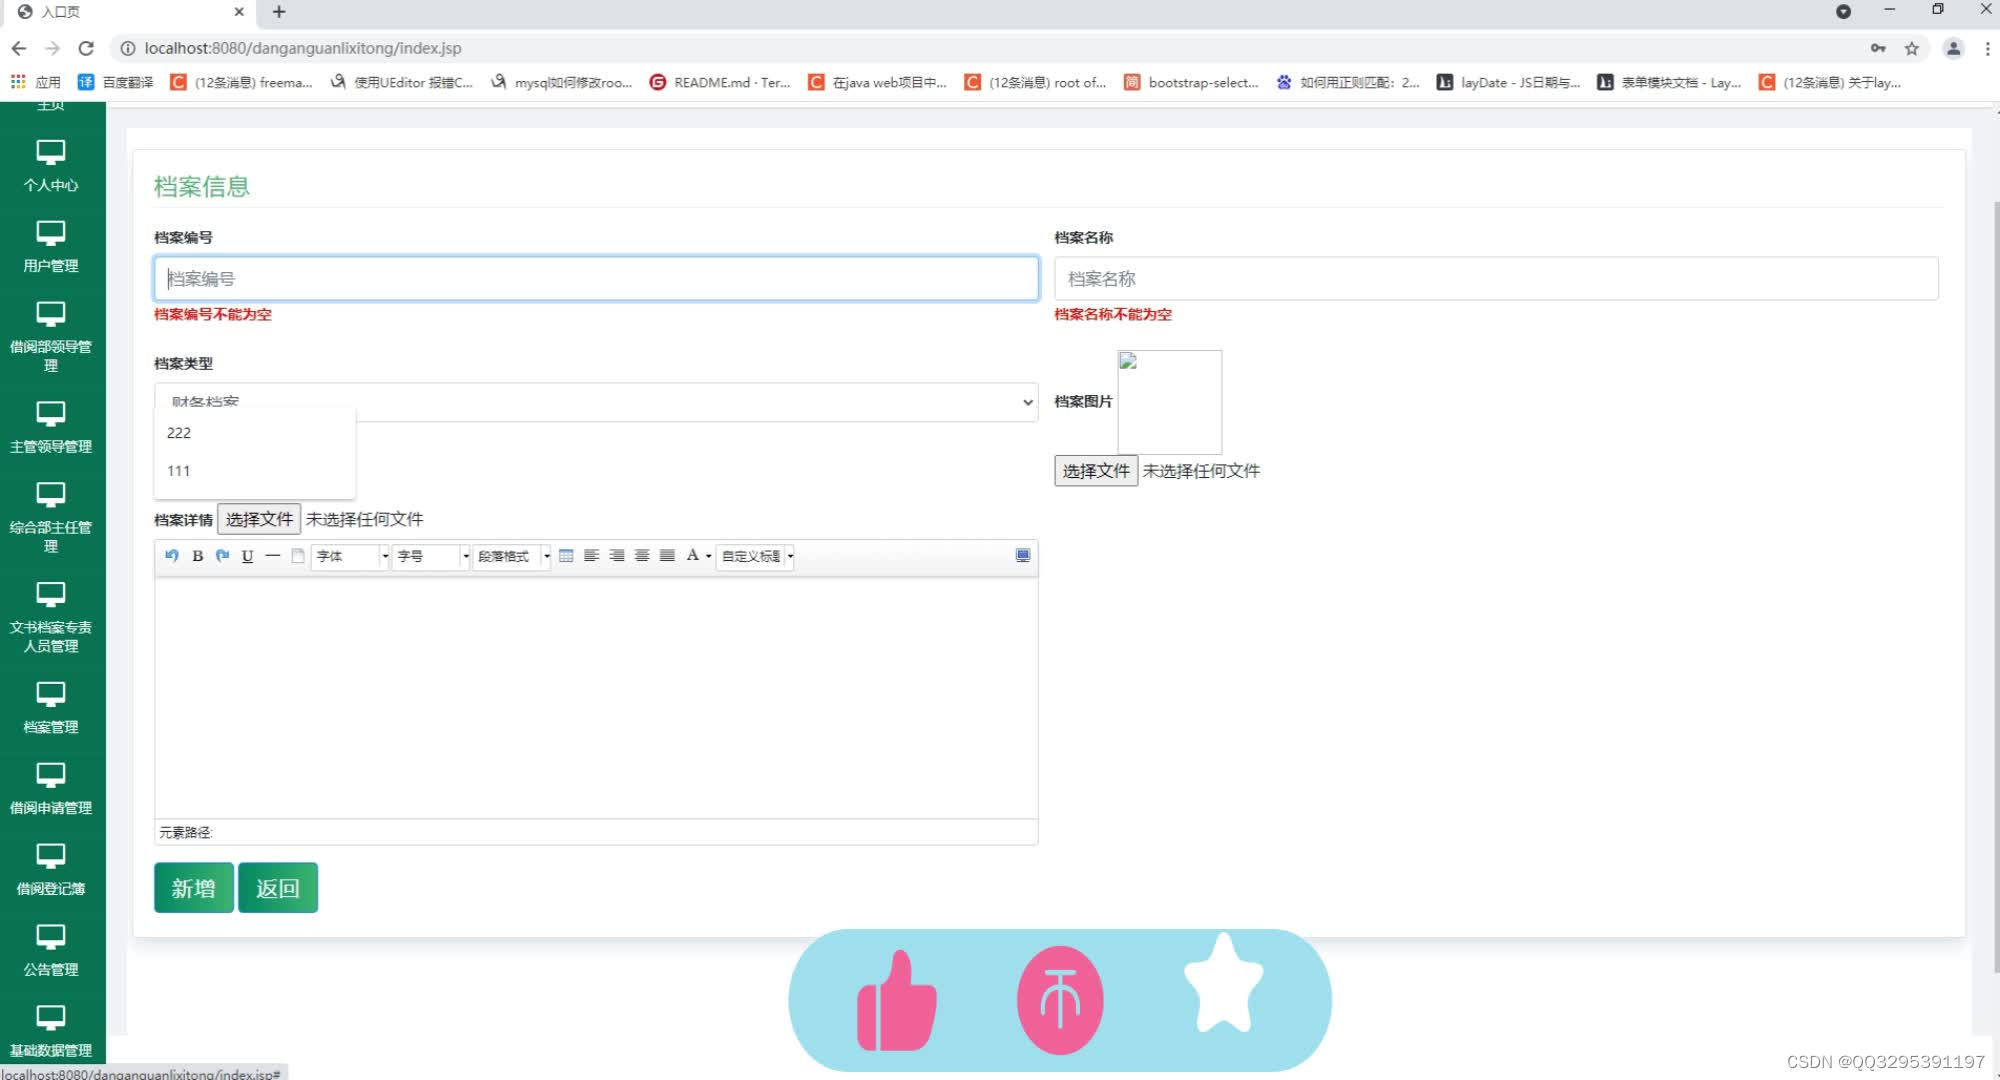
Task: Open 档案管理 in the sidebar
Action: coord(51,708)
